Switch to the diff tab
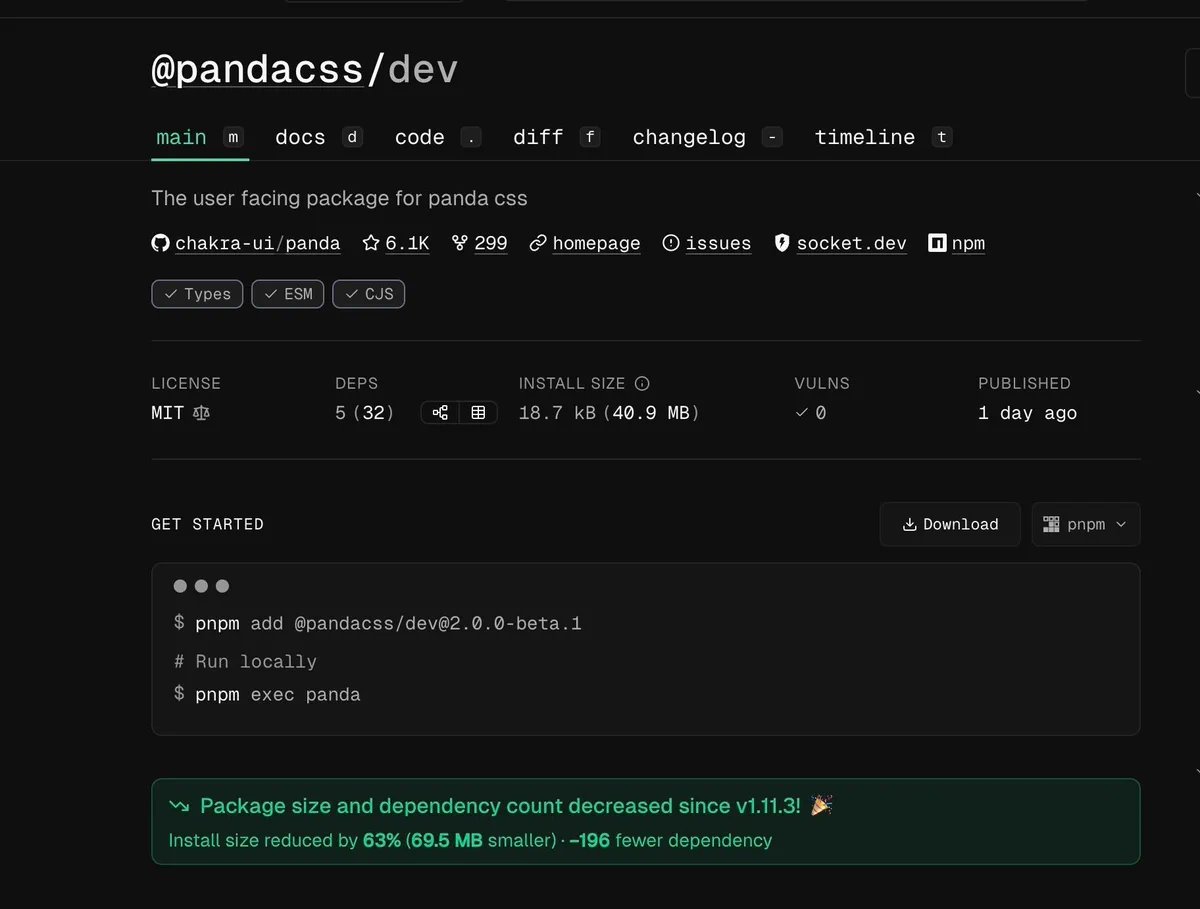The width and height of the screenshot is (1200, 909). click(556, 137)
